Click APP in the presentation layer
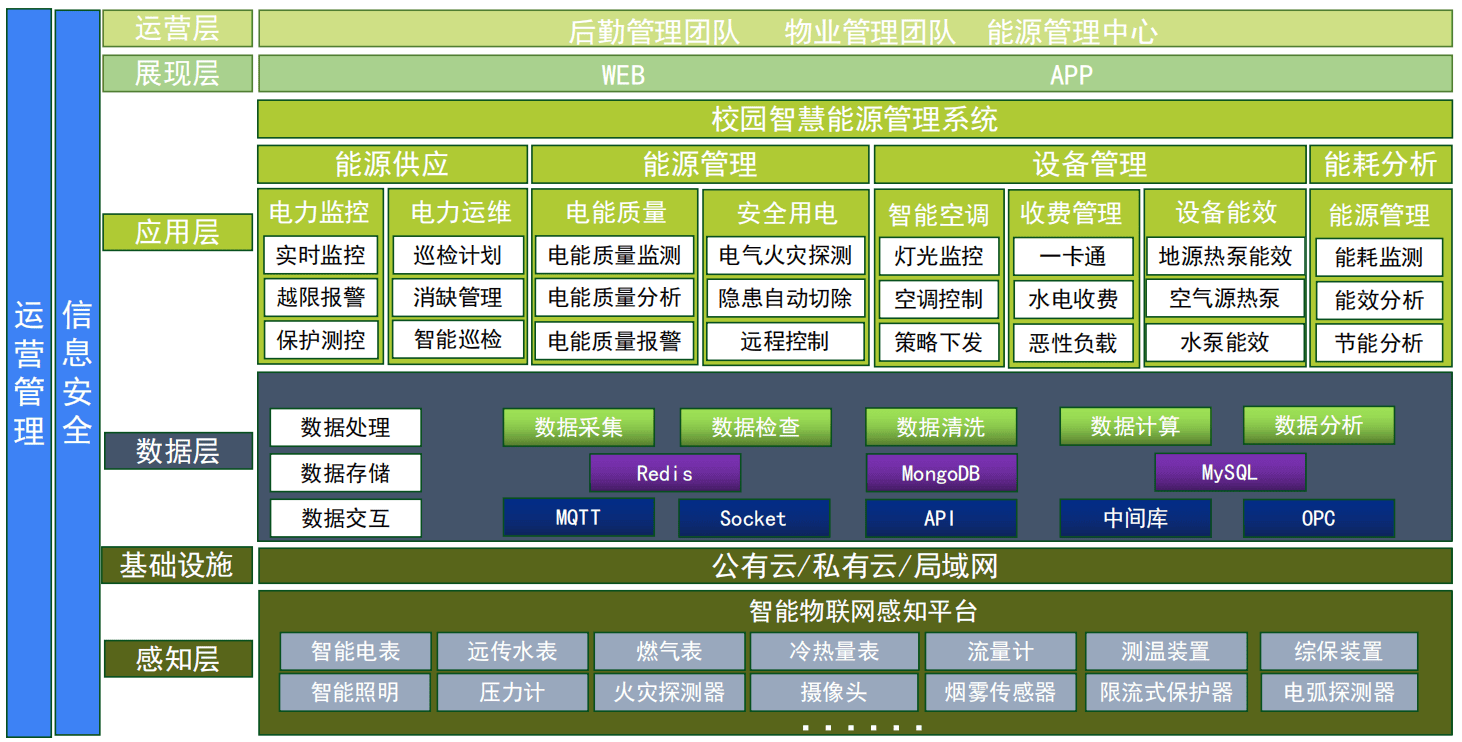This screenshot has width=1462, height=742. 1071,75
